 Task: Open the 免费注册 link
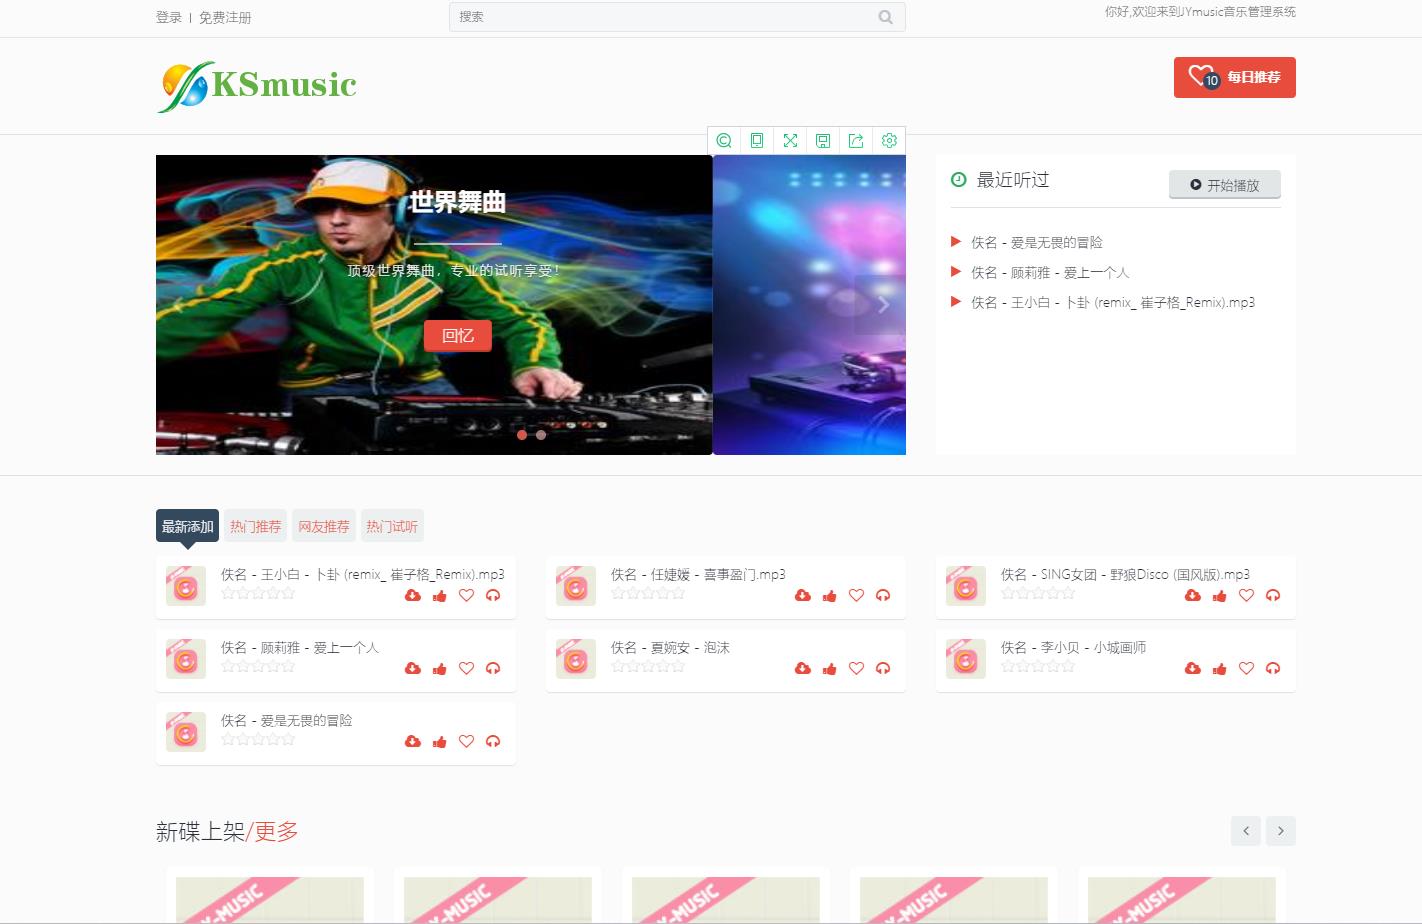225,18
